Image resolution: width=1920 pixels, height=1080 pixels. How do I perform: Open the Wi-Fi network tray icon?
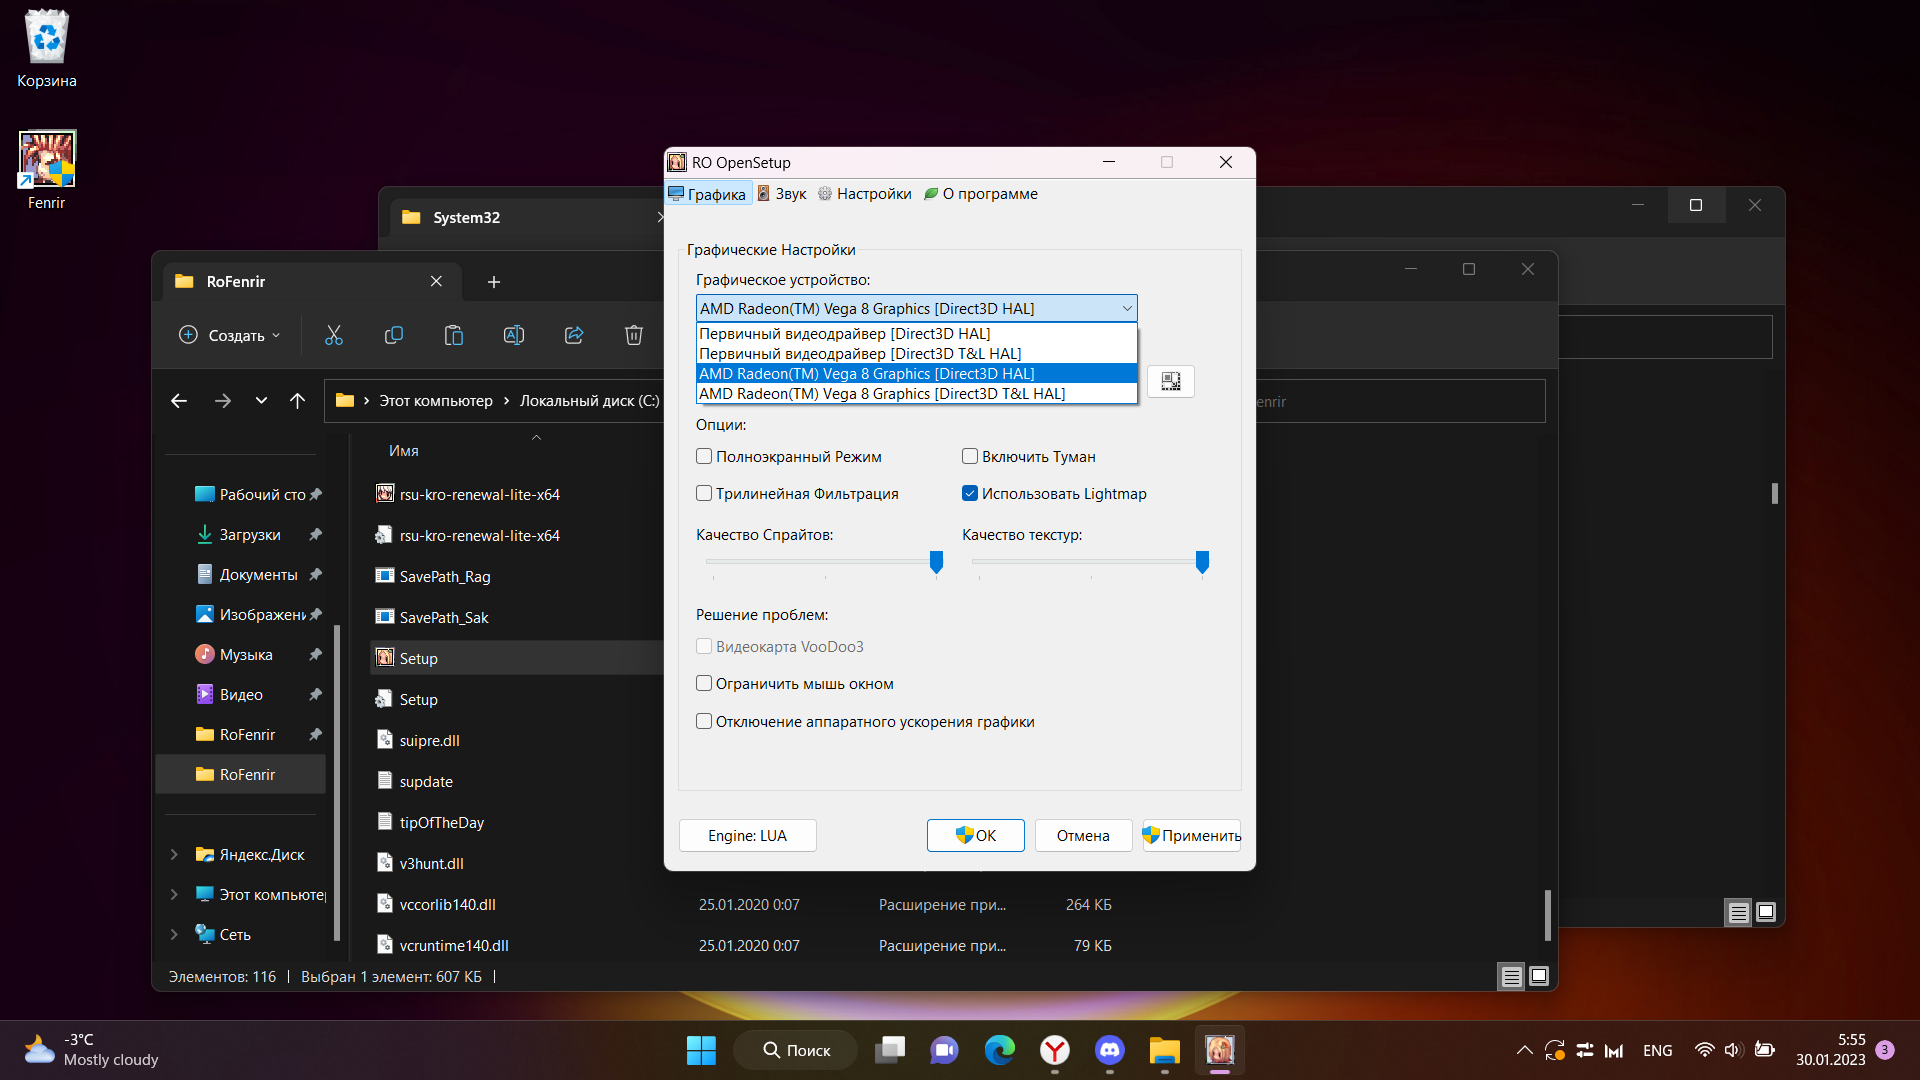point(1704,1050)
